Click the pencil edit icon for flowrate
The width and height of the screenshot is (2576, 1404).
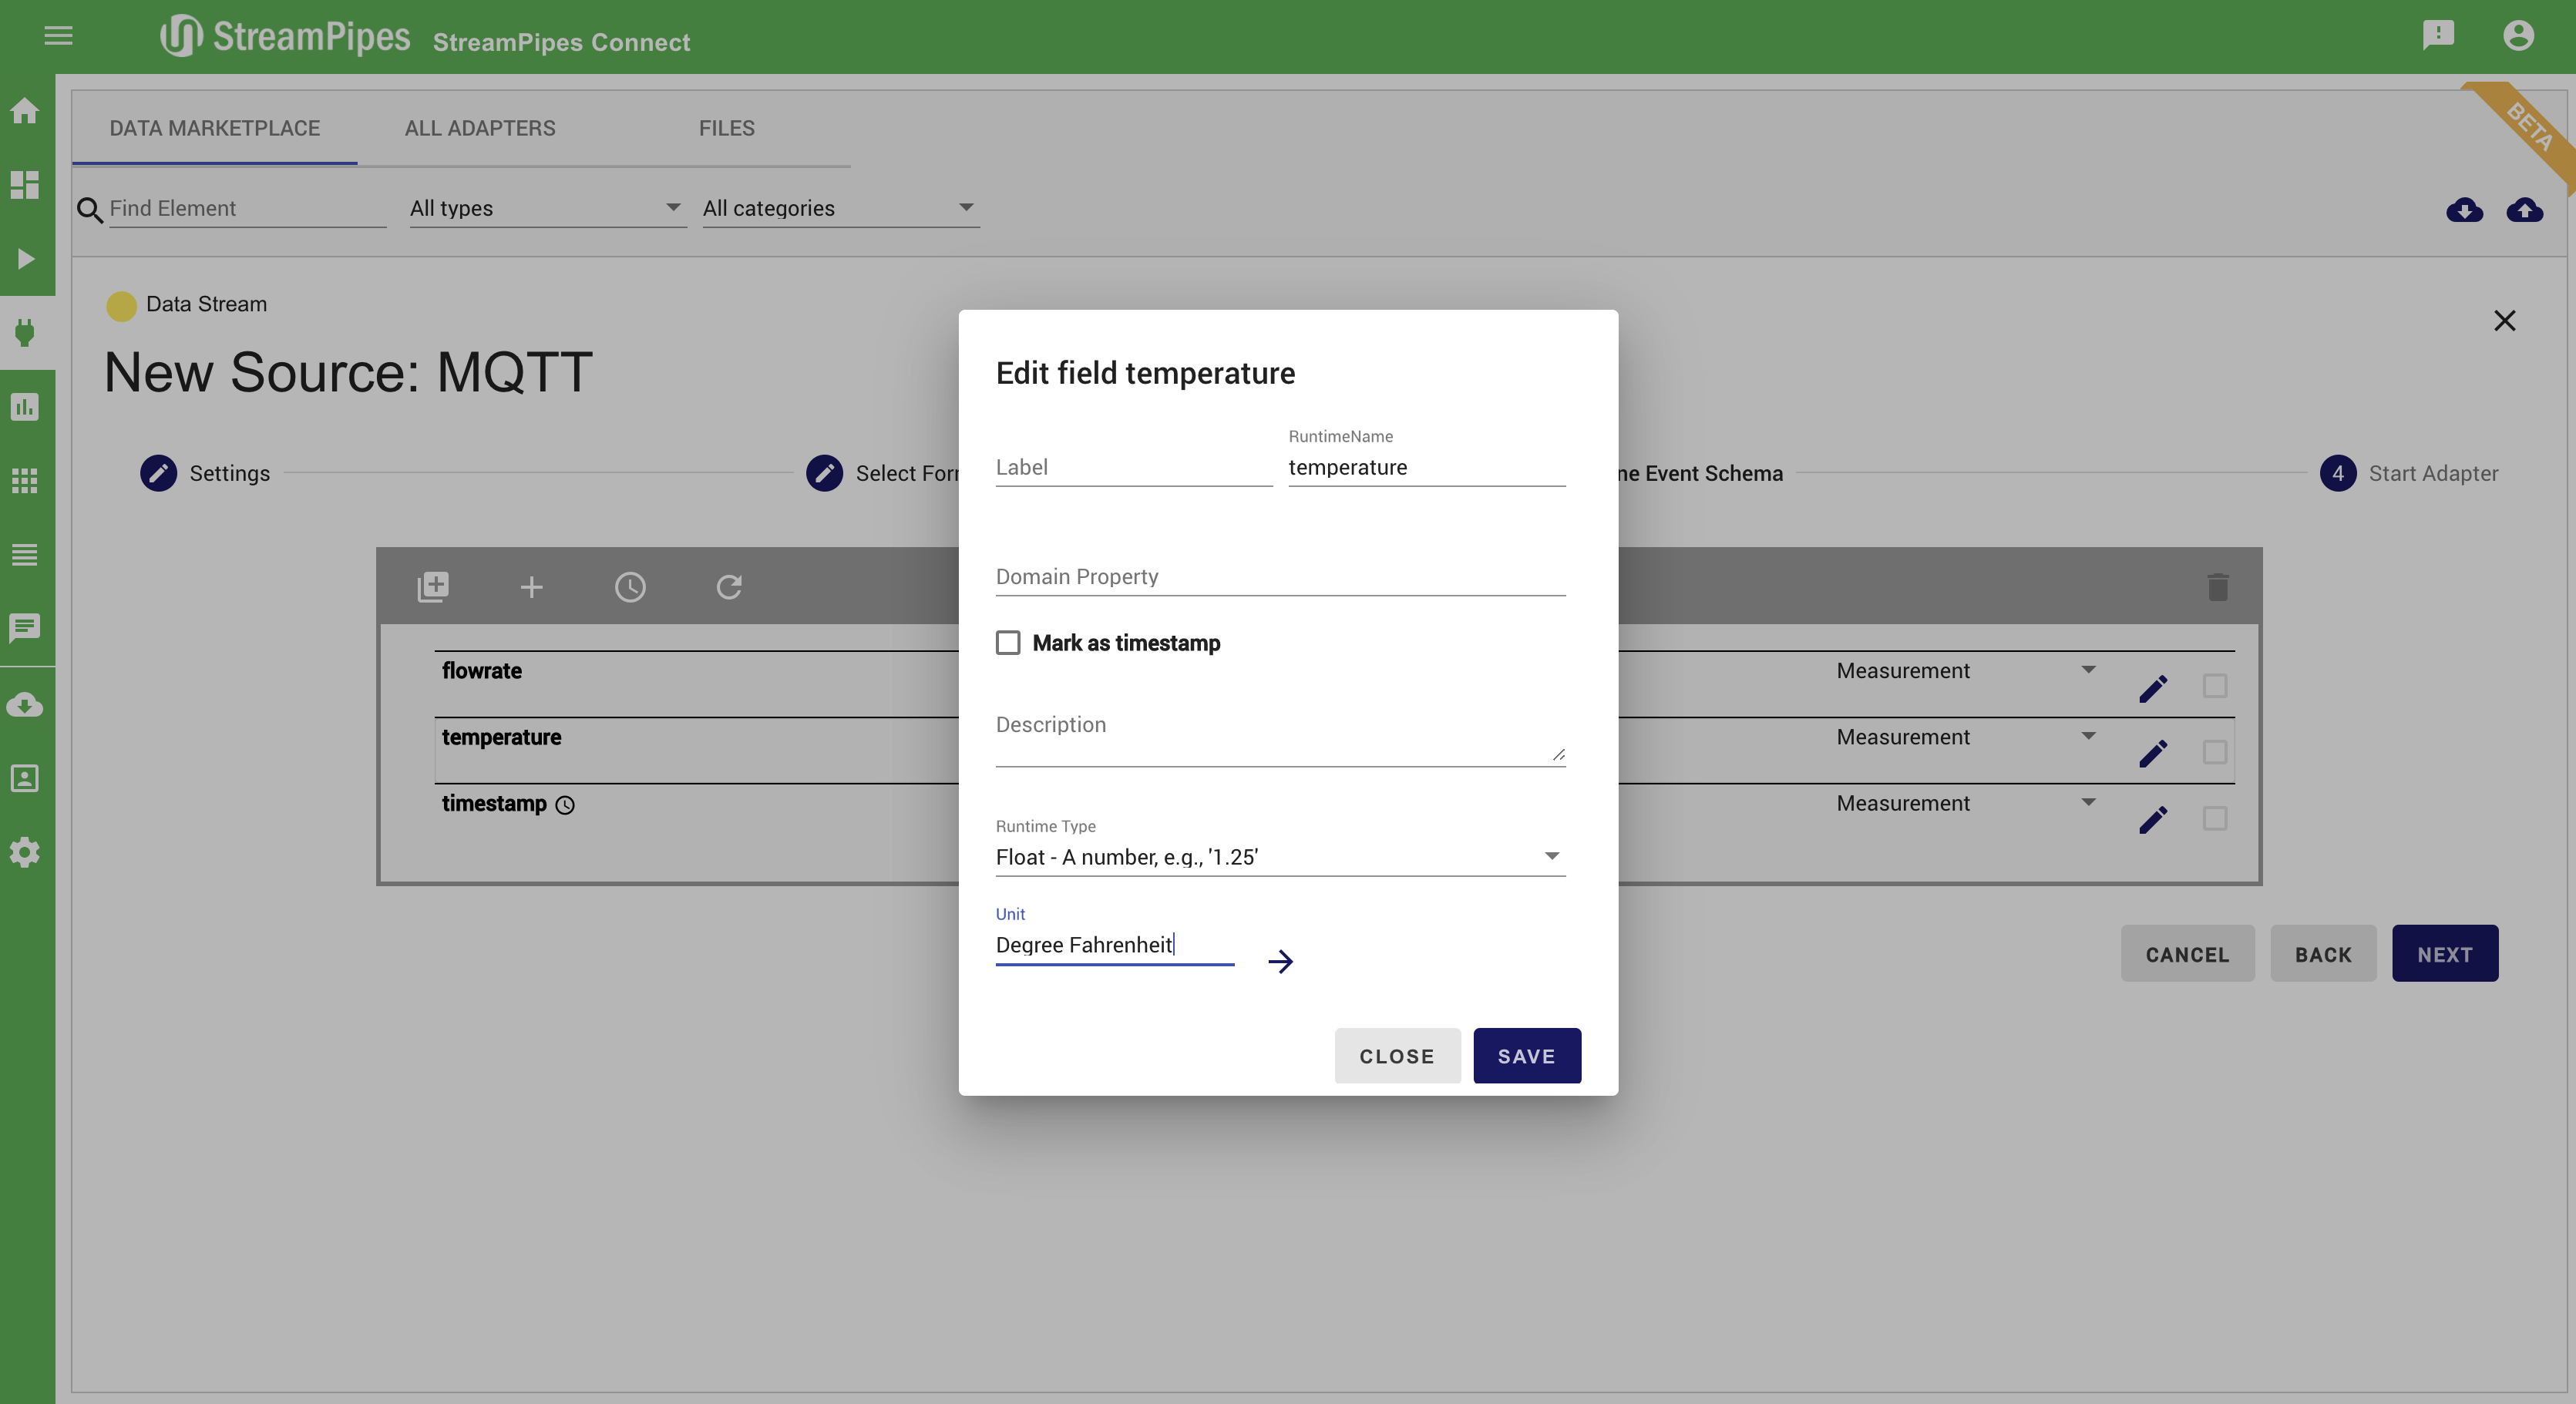pos(2153,688)
